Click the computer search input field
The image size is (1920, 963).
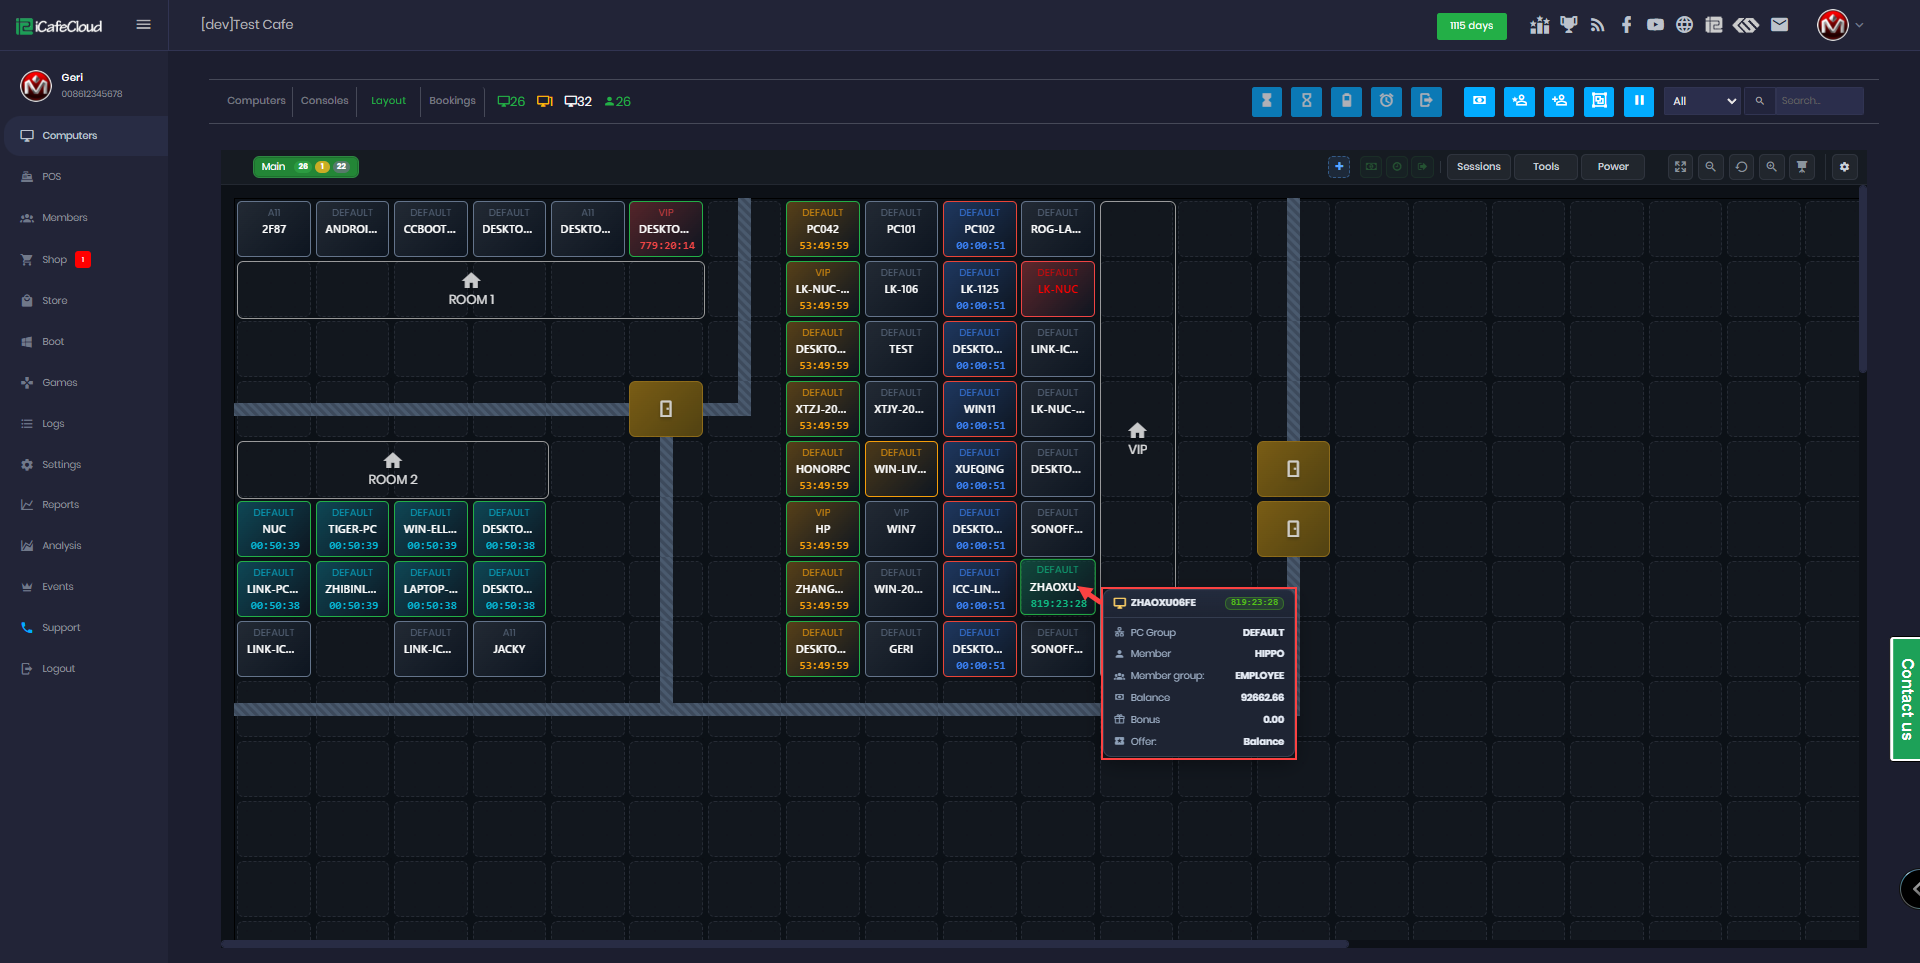1818,101
